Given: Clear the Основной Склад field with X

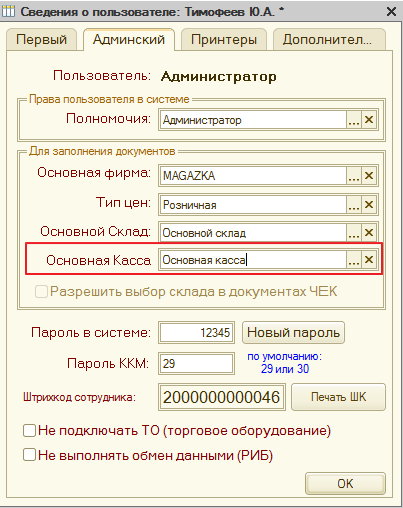Looking at the screenshot, I should (369, 232).
